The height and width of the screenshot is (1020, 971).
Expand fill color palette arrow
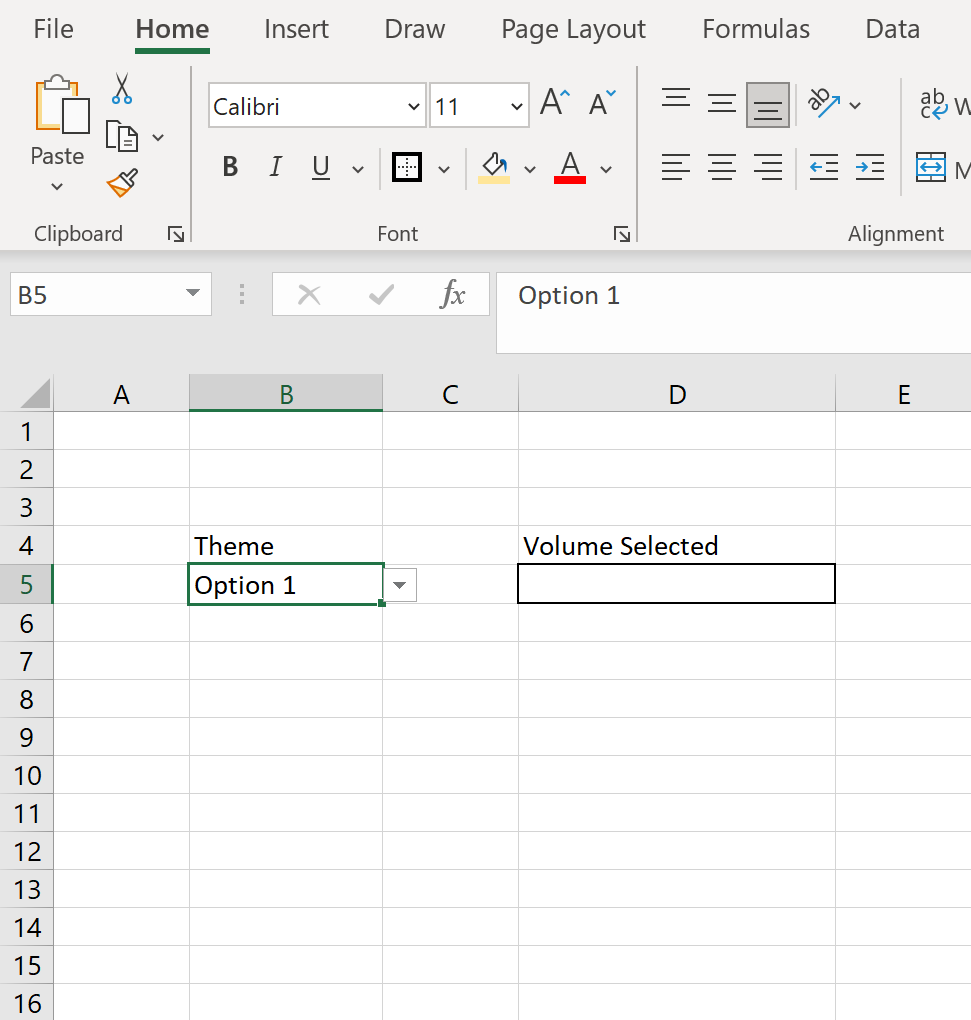click(530, 169)
